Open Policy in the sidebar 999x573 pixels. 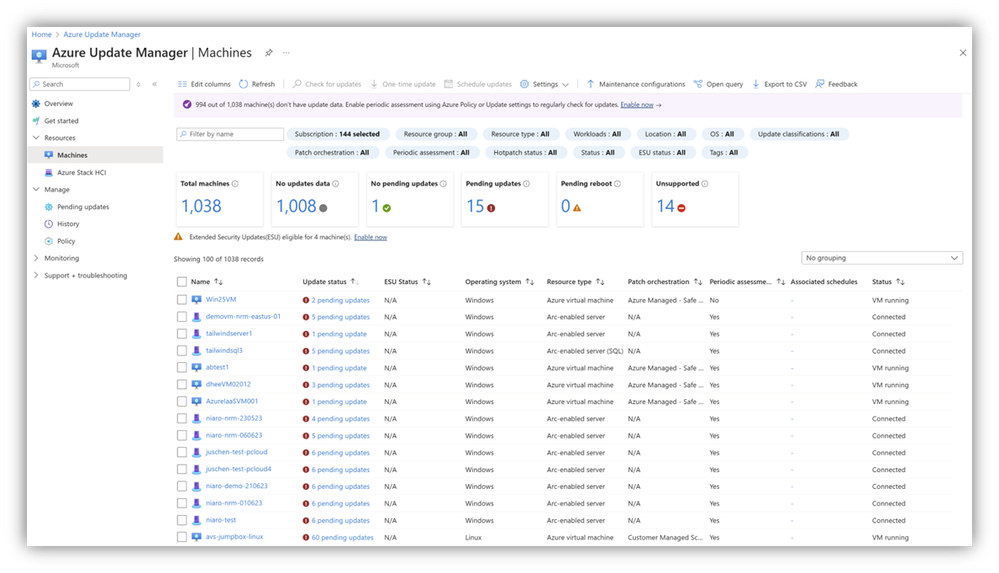[66, 241]
